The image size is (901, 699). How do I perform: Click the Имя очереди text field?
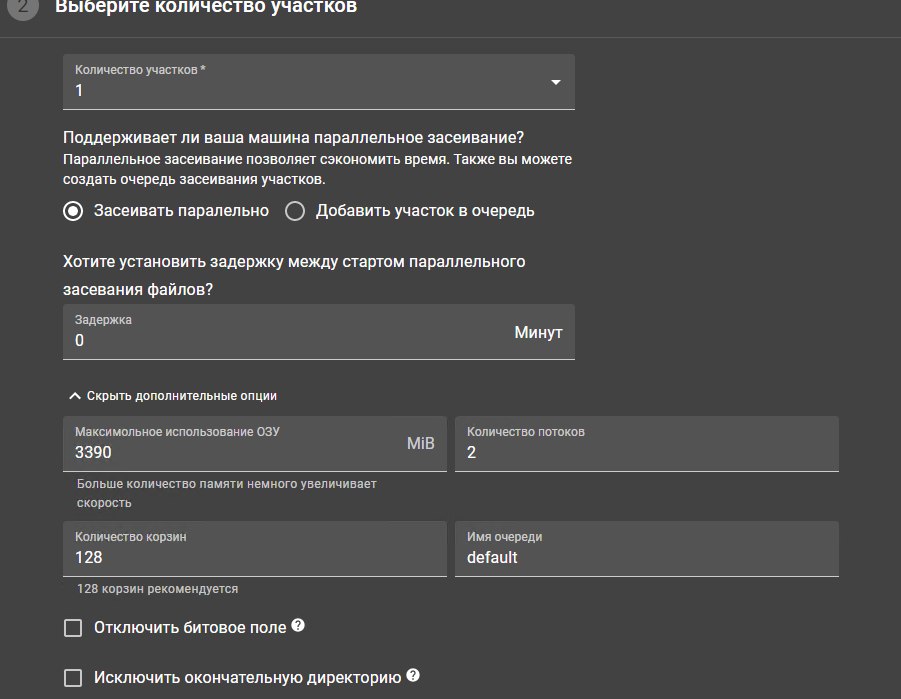(646, 557)
